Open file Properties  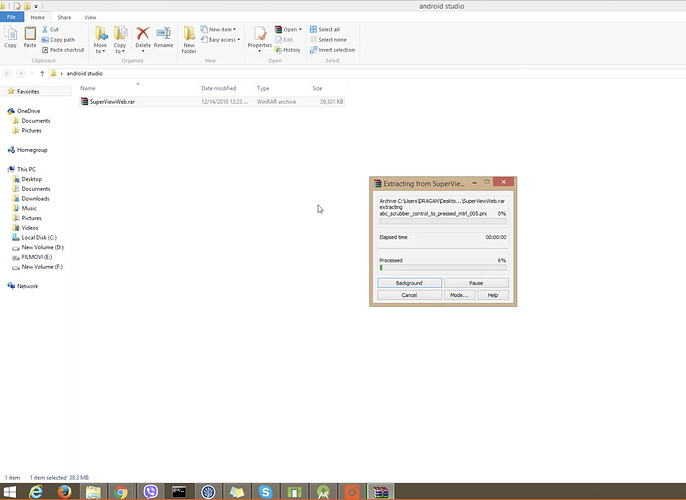click(x=259, y=39)
